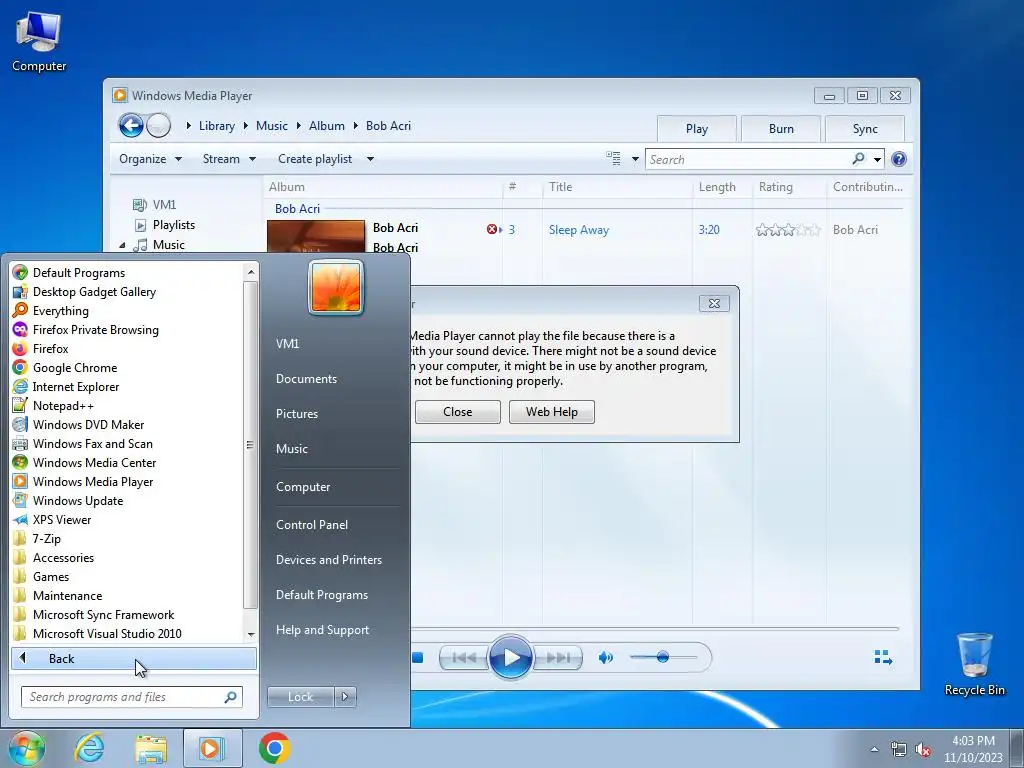Click Create playlist
1024x768 pixels.
(x=315, y=159)
